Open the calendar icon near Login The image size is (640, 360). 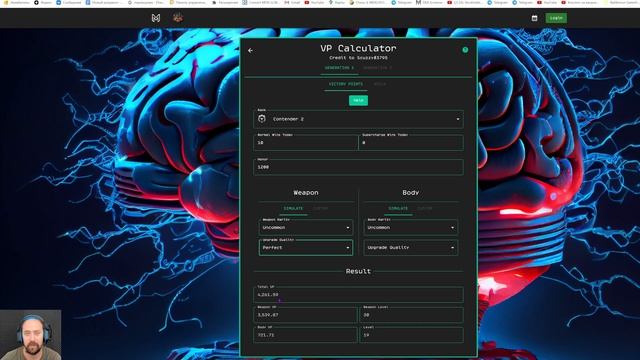[x=534, y=18]
